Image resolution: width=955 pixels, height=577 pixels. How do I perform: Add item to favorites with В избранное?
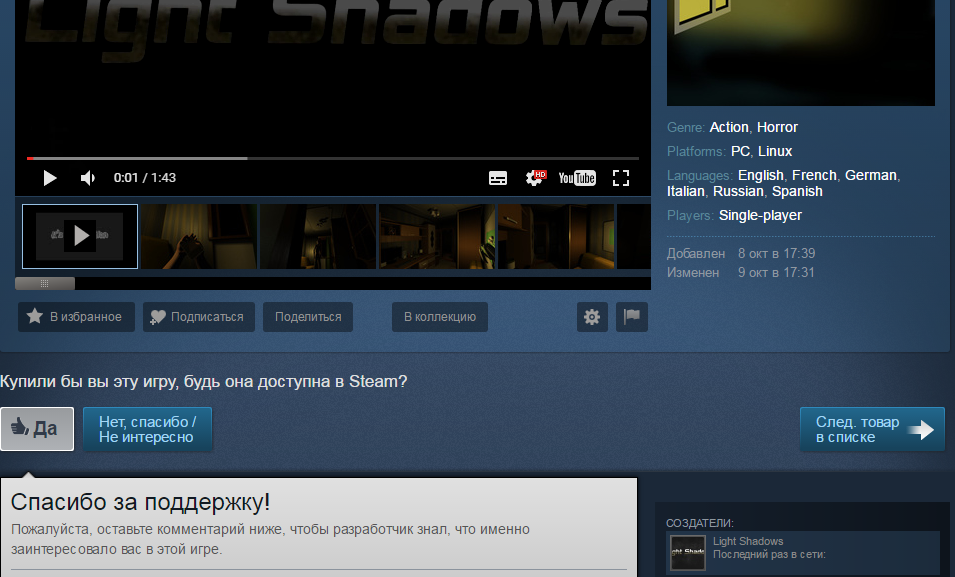coord(76,317)
